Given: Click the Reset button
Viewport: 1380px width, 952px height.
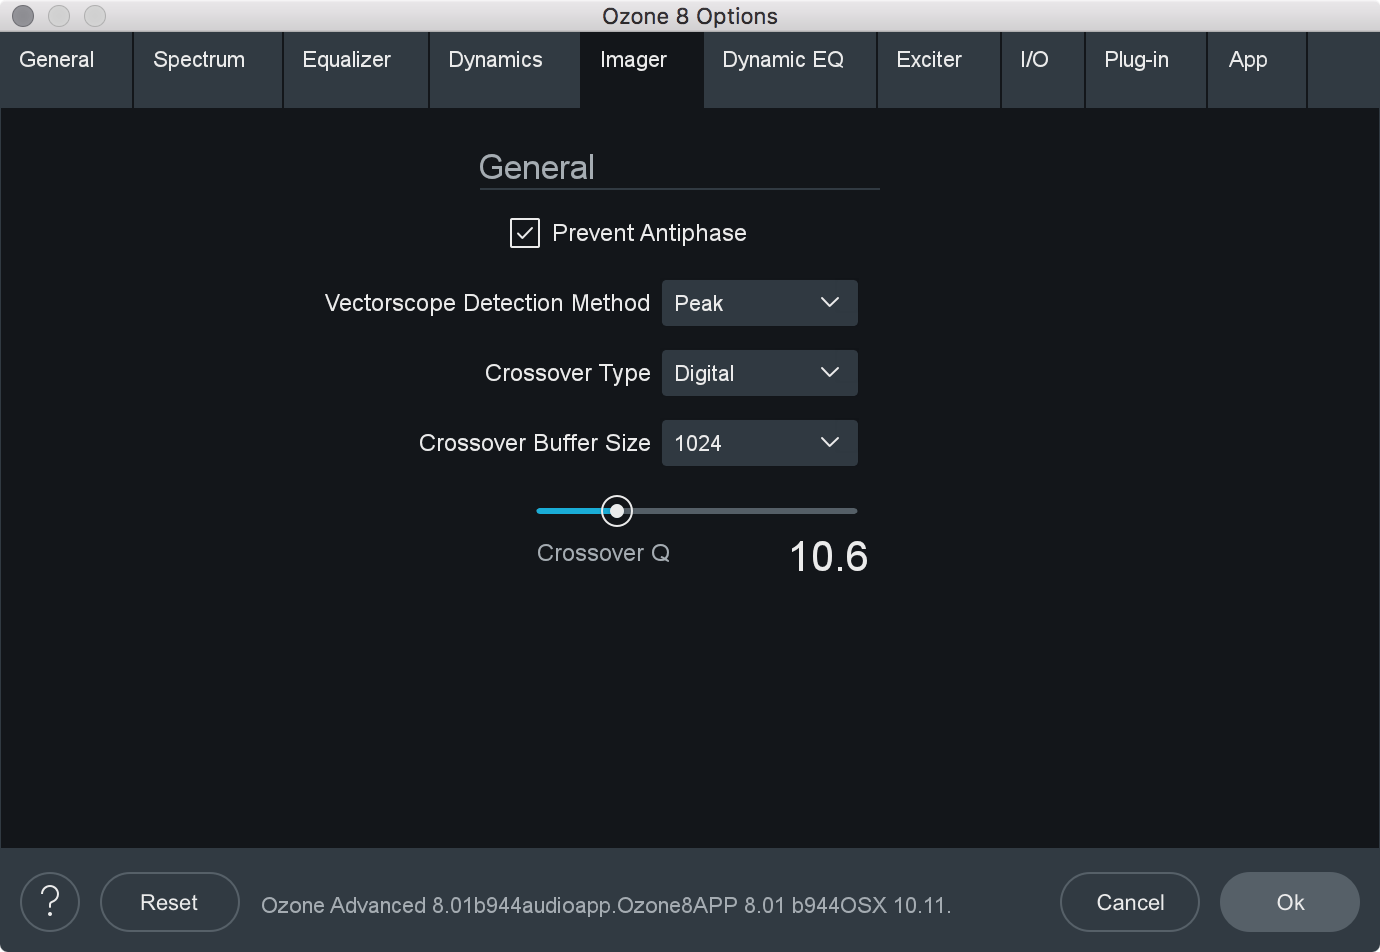Looking at the screenshot, I should click(169, 902).
